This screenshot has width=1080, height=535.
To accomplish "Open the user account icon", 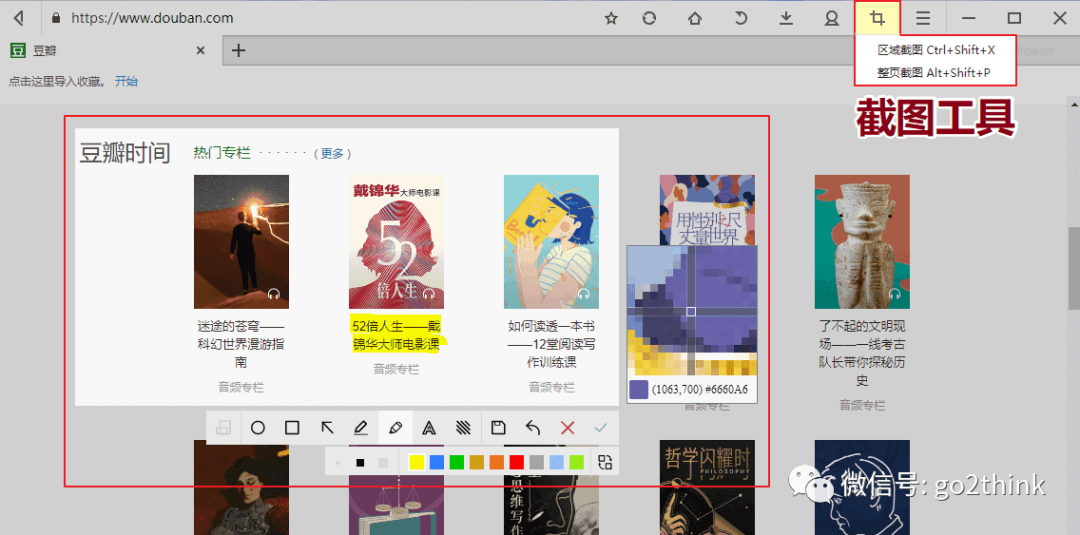I will (x=831, y=19).
